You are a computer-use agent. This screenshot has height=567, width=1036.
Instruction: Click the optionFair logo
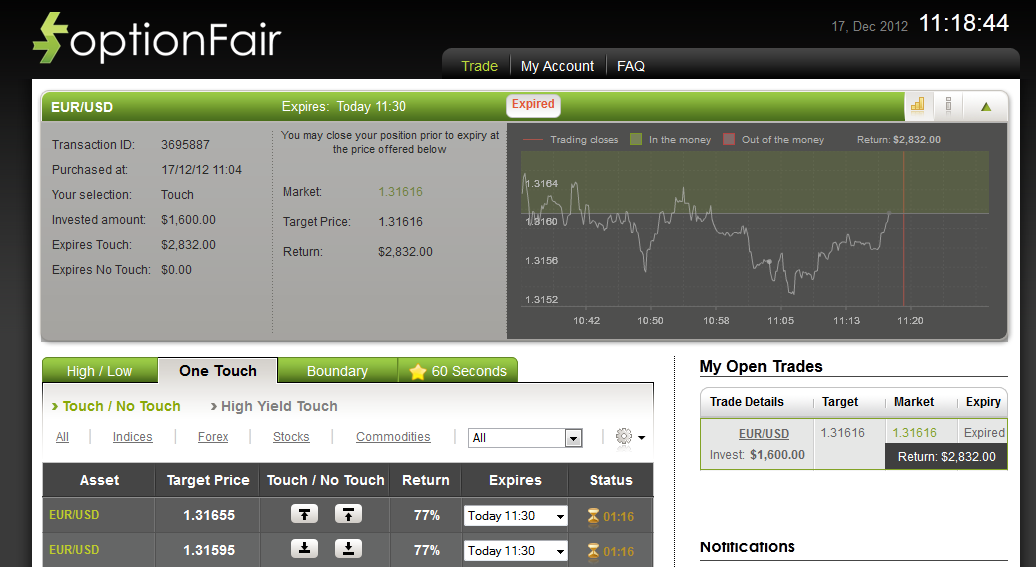pos(157,39)
